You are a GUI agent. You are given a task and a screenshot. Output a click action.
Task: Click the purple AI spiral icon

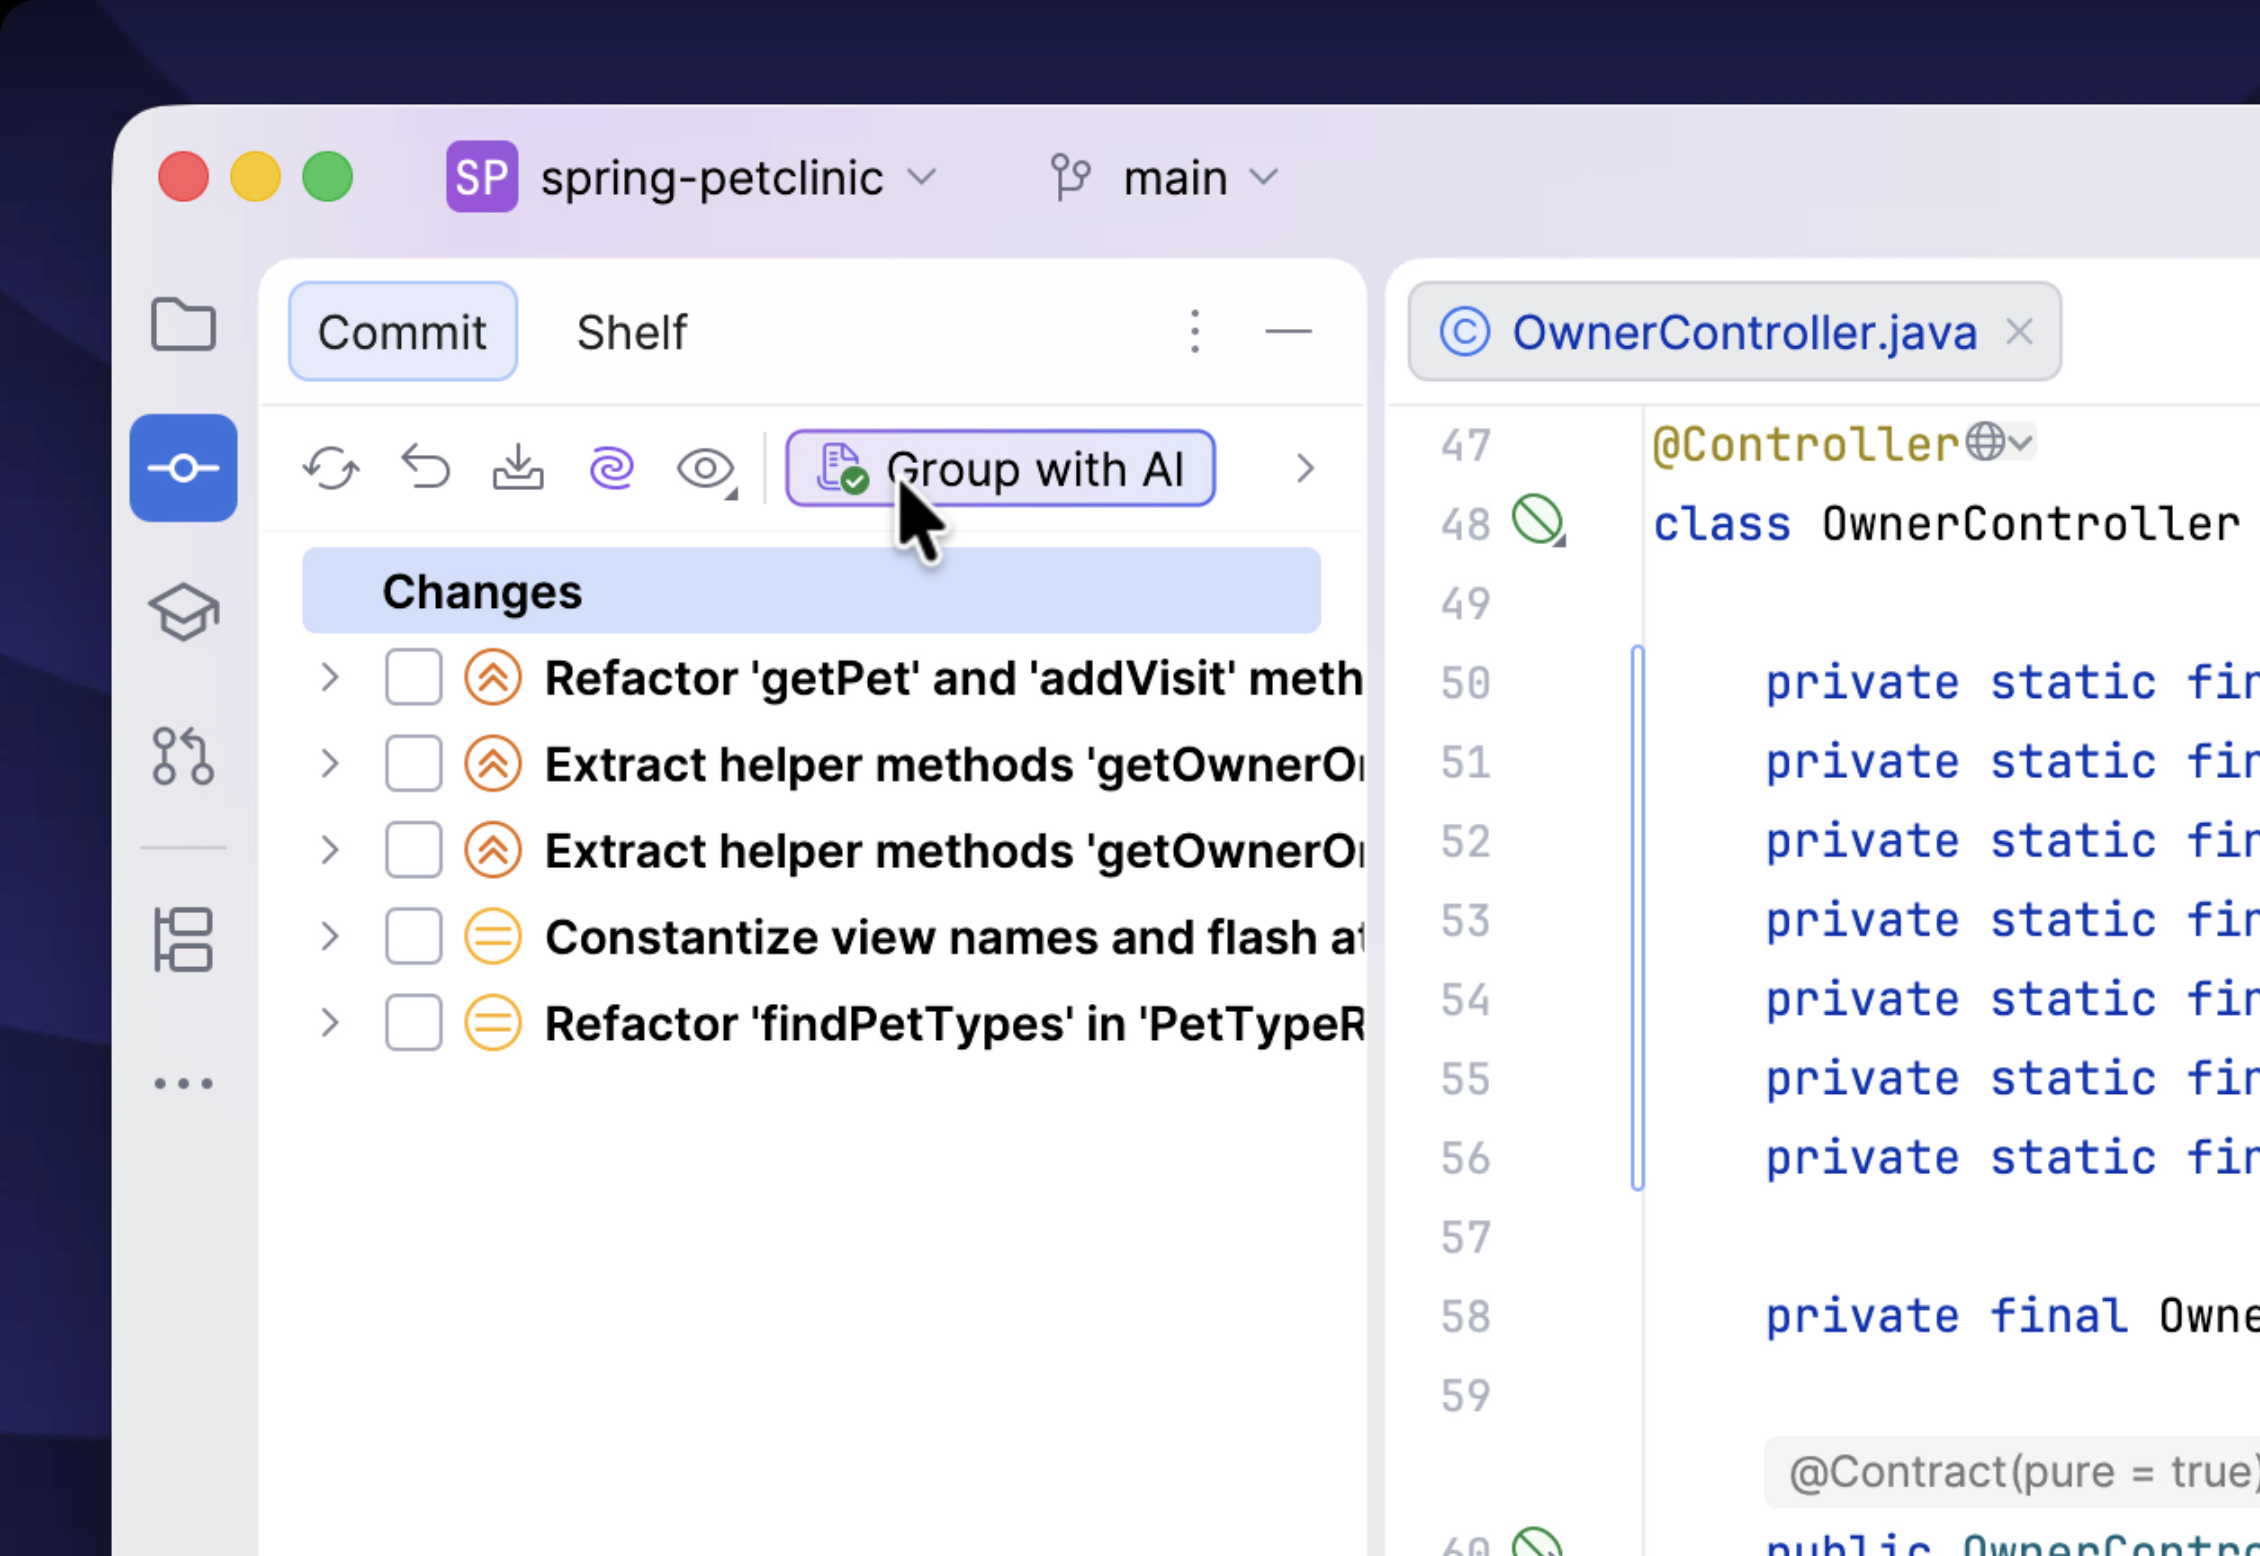[x=611, y=468]
